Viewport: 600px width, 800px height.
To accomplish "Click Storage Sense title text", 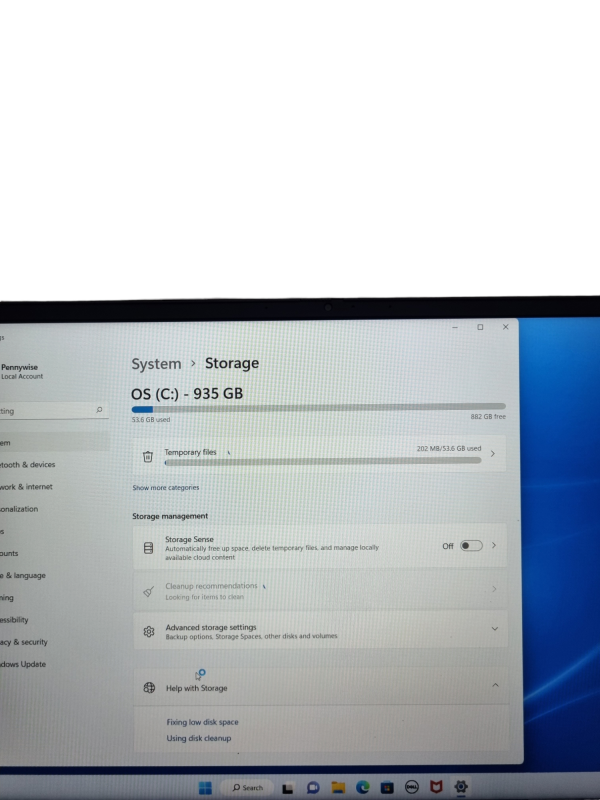I will pyautogui.click(x=189, y=539).
